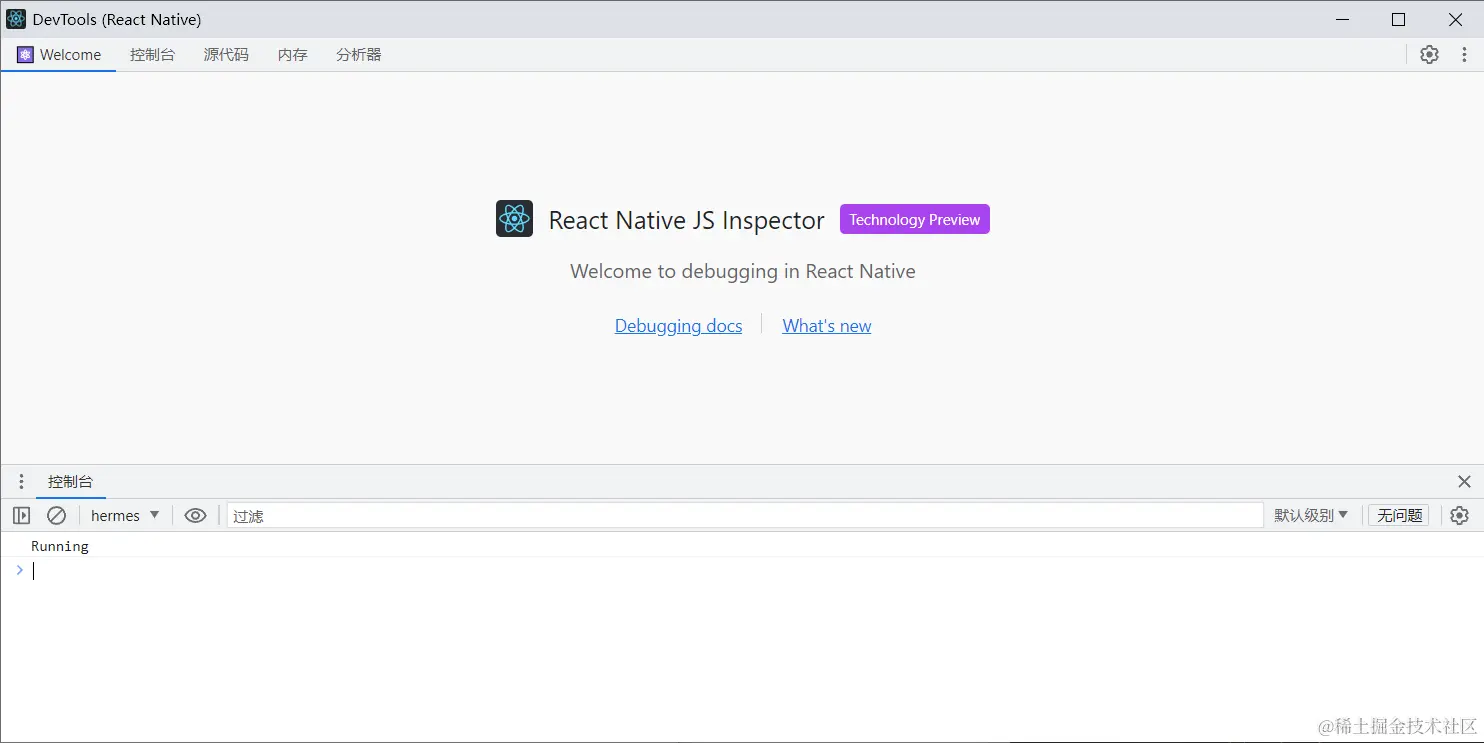Maximize the DevTools window
The image size is (1484, 743).
coord(1398,19)
